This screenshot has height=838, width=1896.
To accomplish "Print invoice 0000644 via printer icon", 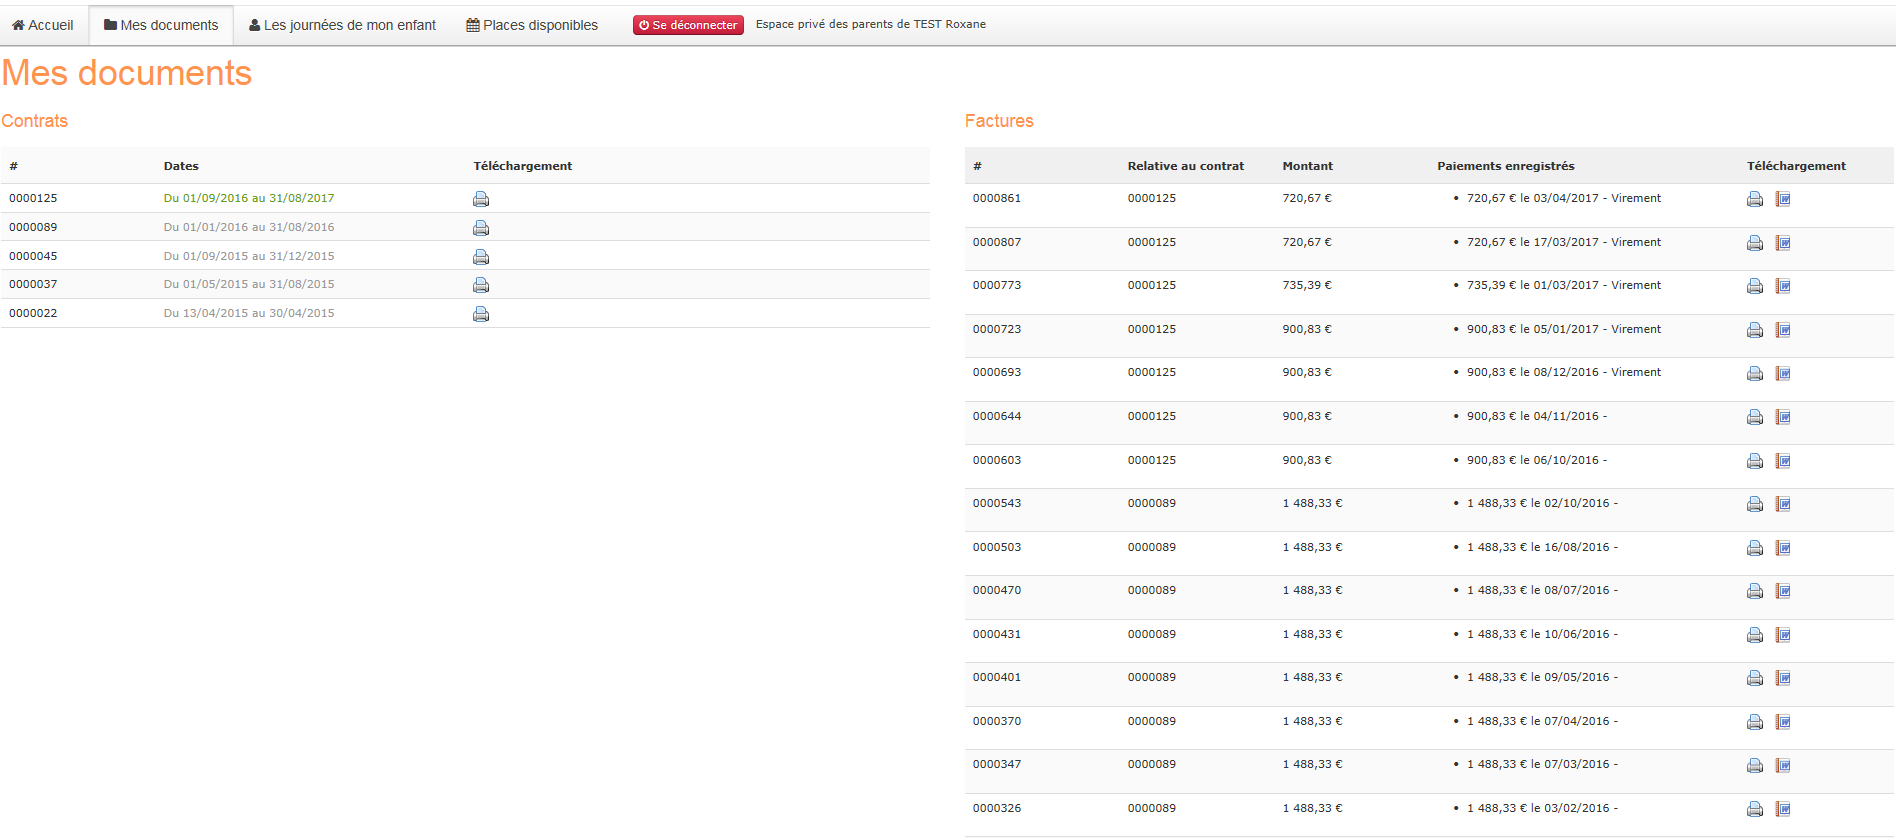I will 1754,417.
